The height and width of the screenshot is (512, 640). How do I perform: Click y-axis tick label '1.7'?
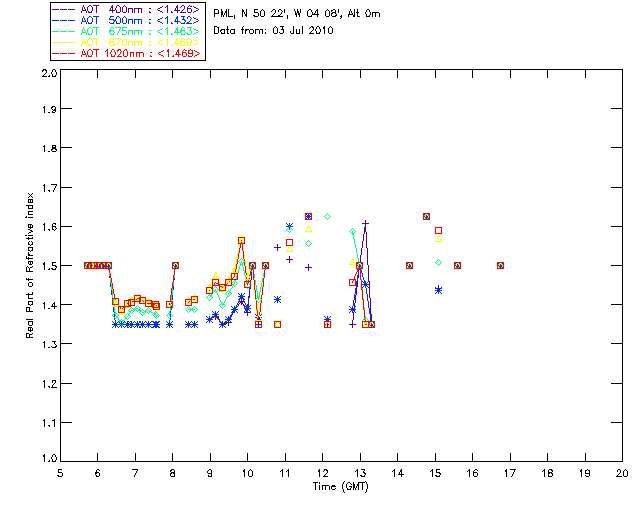[x=49, y=188]
